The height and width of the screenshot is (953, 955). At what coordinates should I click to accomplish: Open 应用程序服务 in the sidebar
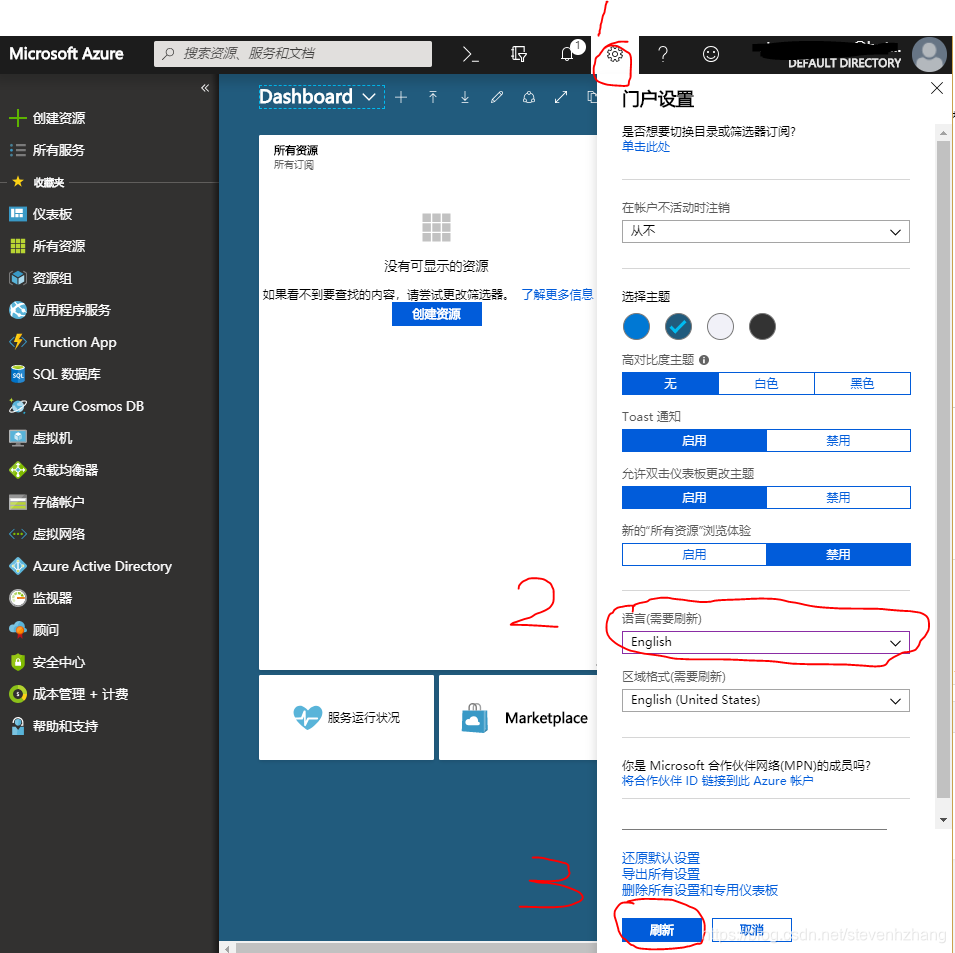71,310
